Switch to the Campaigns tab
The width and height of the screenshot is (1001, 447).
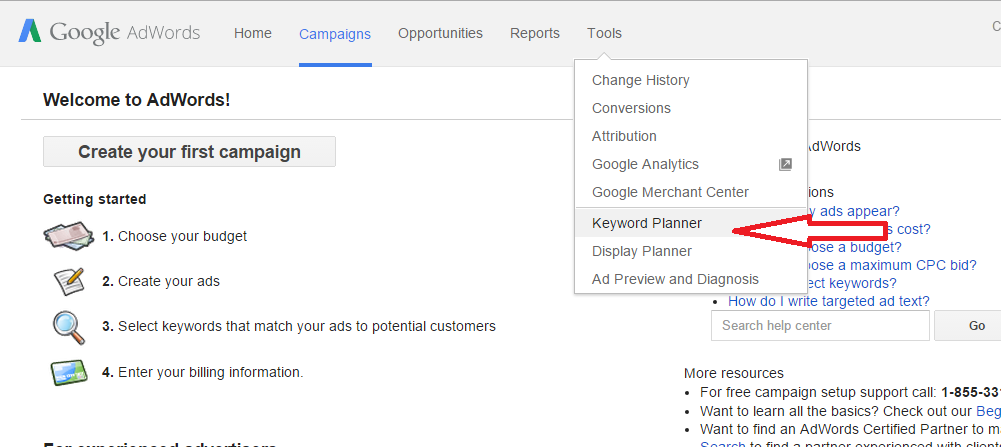pos(335,34)
